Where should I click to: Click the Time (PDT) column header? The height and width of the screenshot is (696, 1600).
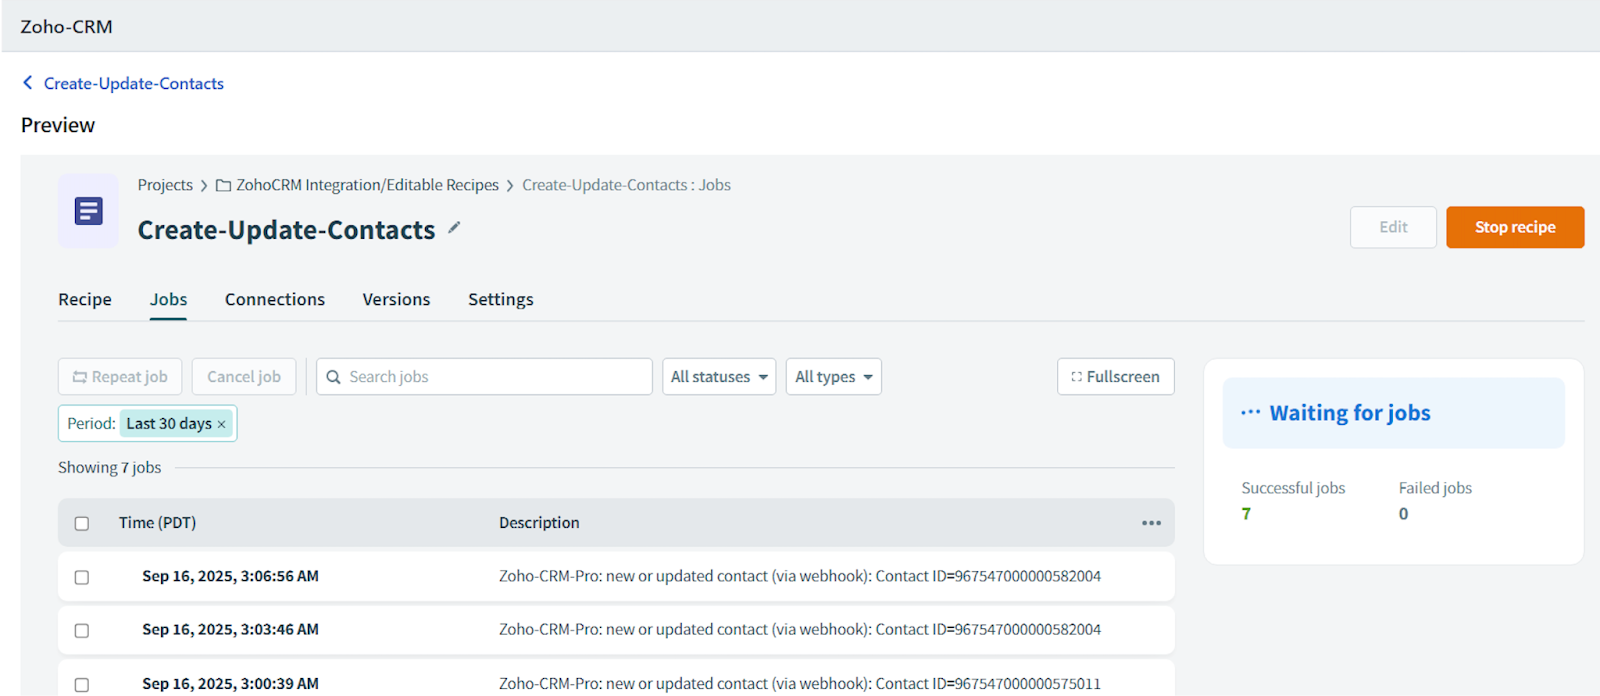157,523
